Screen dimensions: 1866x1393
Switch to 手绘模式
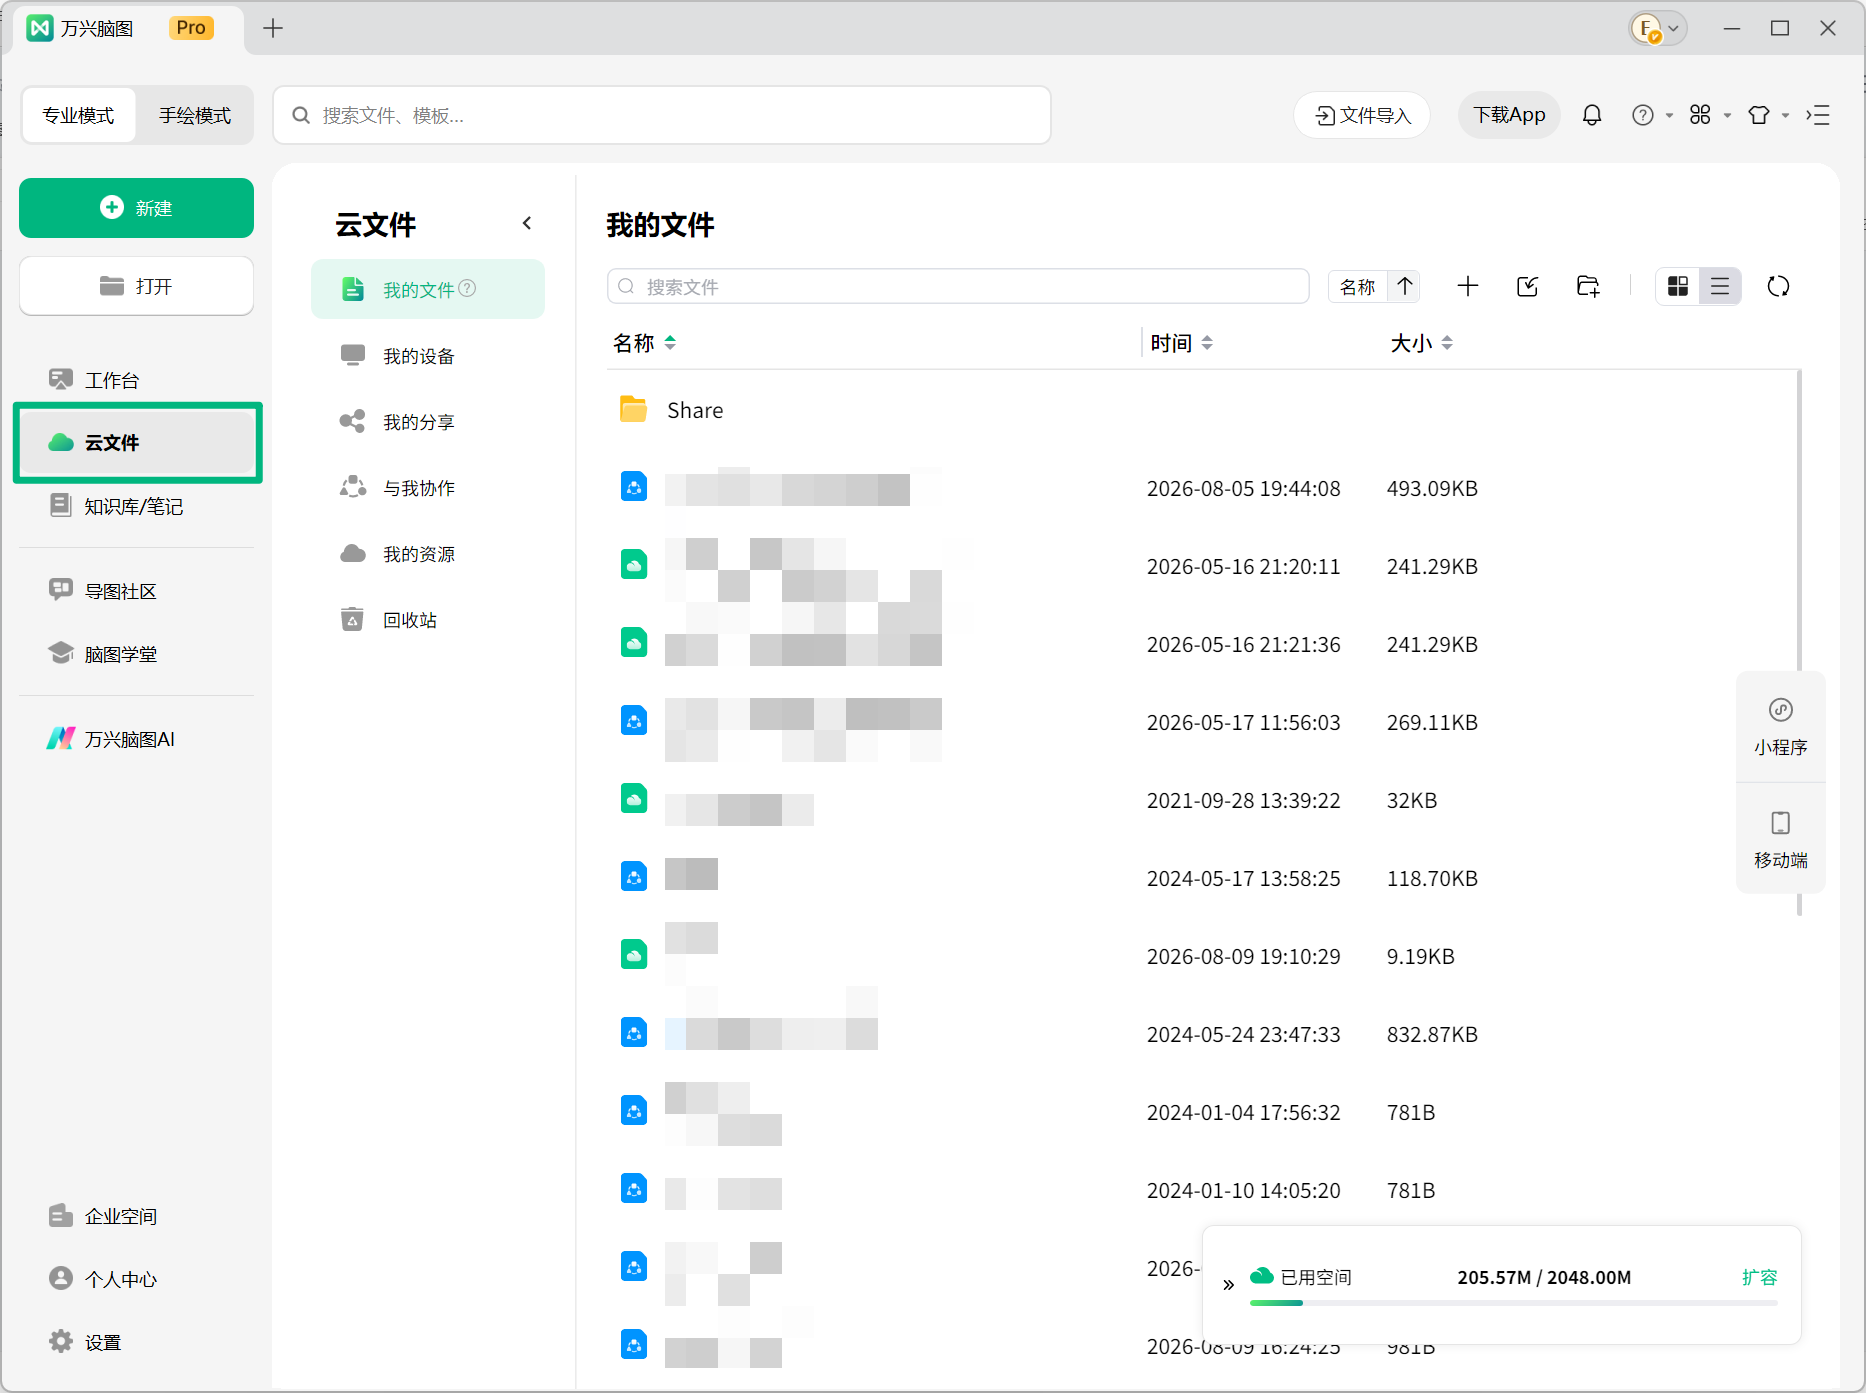[195, 115]
